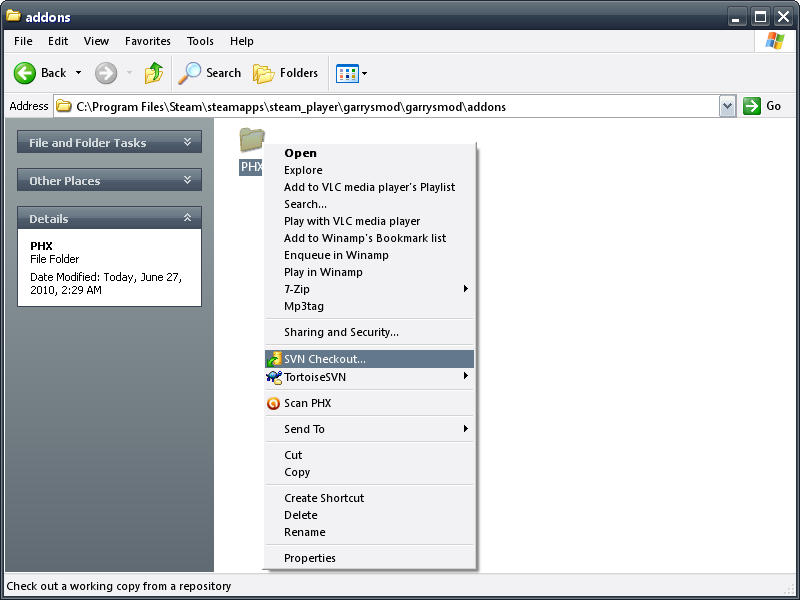Viewport: 800px width, 600px height.
Task: Choose Delete from the context menu
Action: tap(369, 515)
